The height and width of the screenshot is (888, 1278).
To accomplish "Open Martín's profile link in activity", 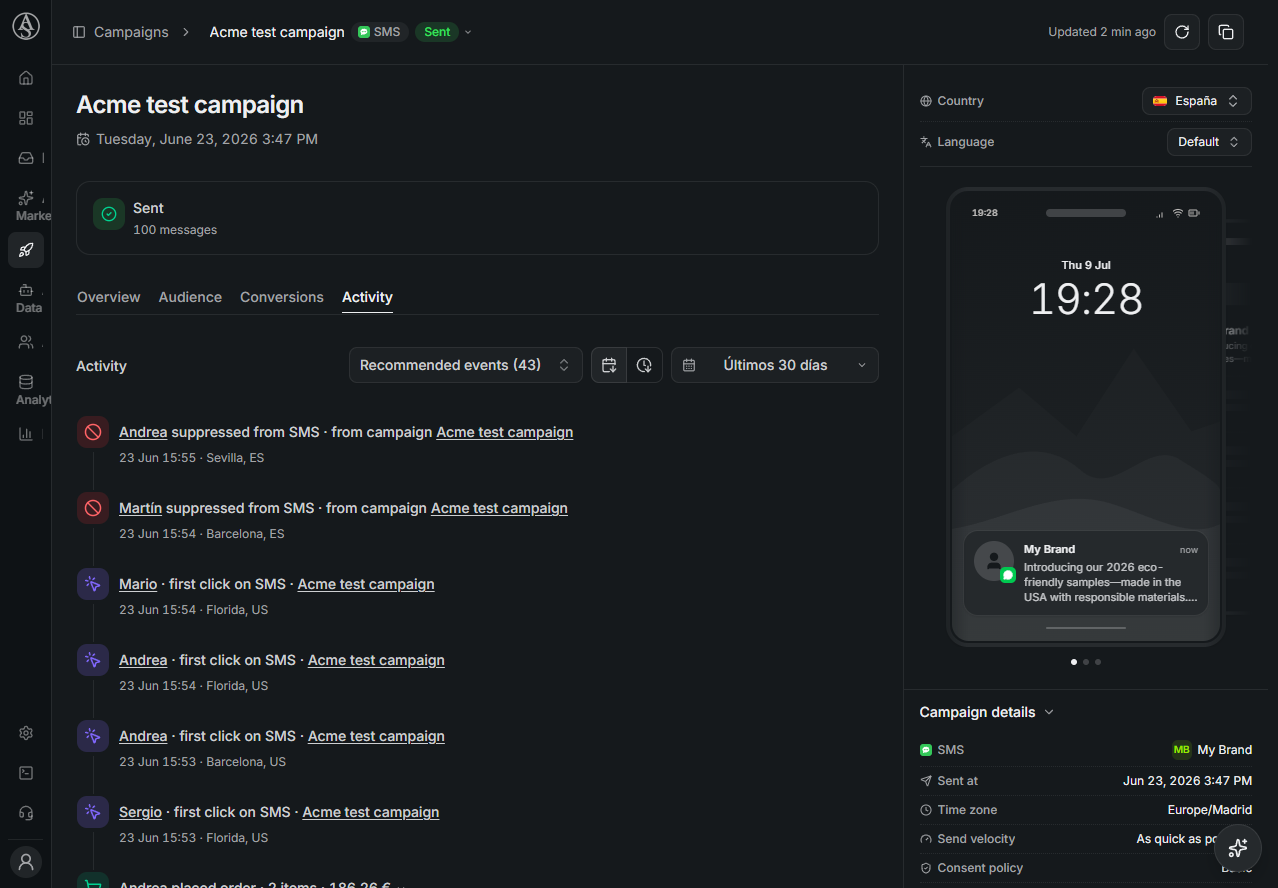I will point(140,508).
